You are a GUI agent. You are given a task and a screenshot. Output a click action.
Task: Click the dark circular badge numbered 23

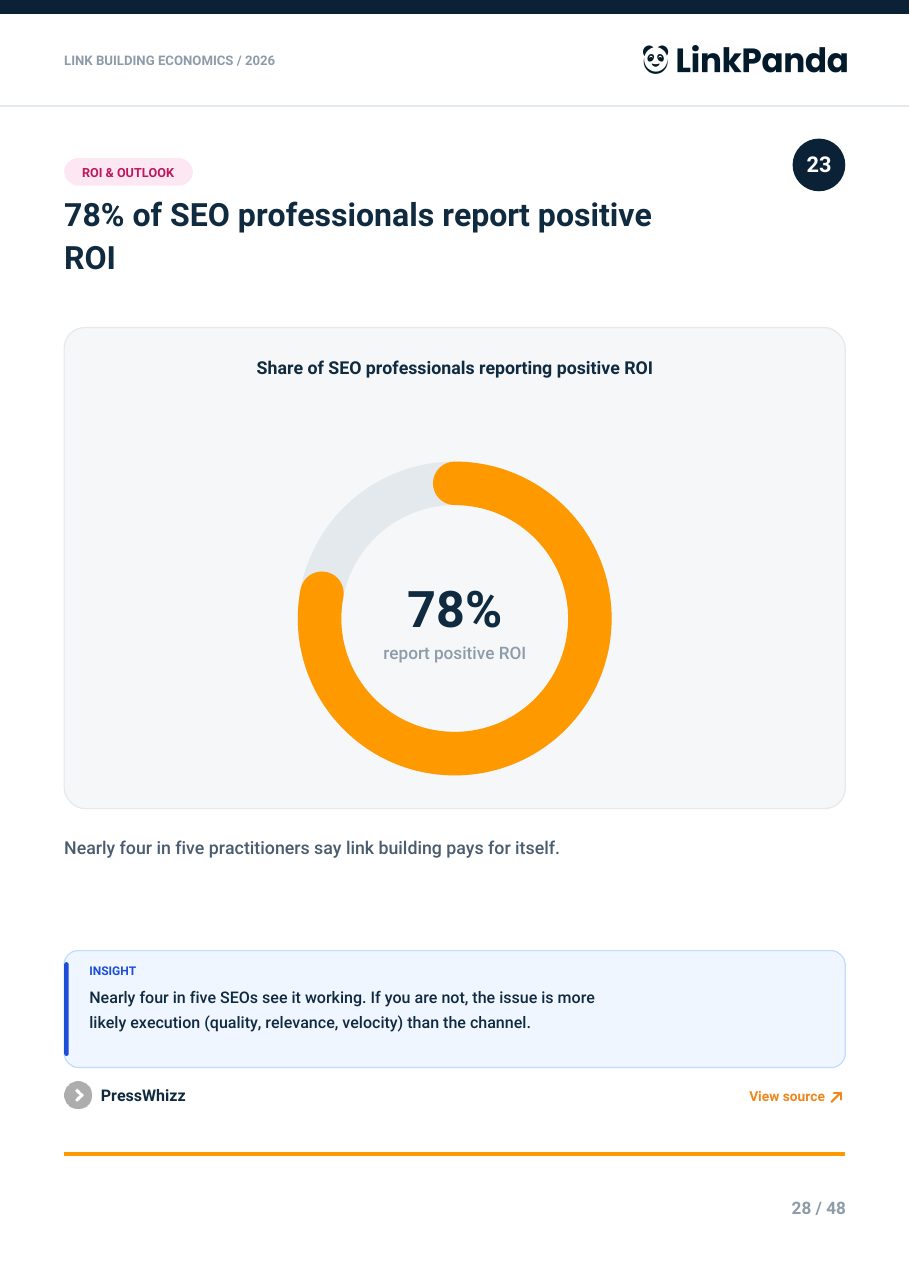818,164
